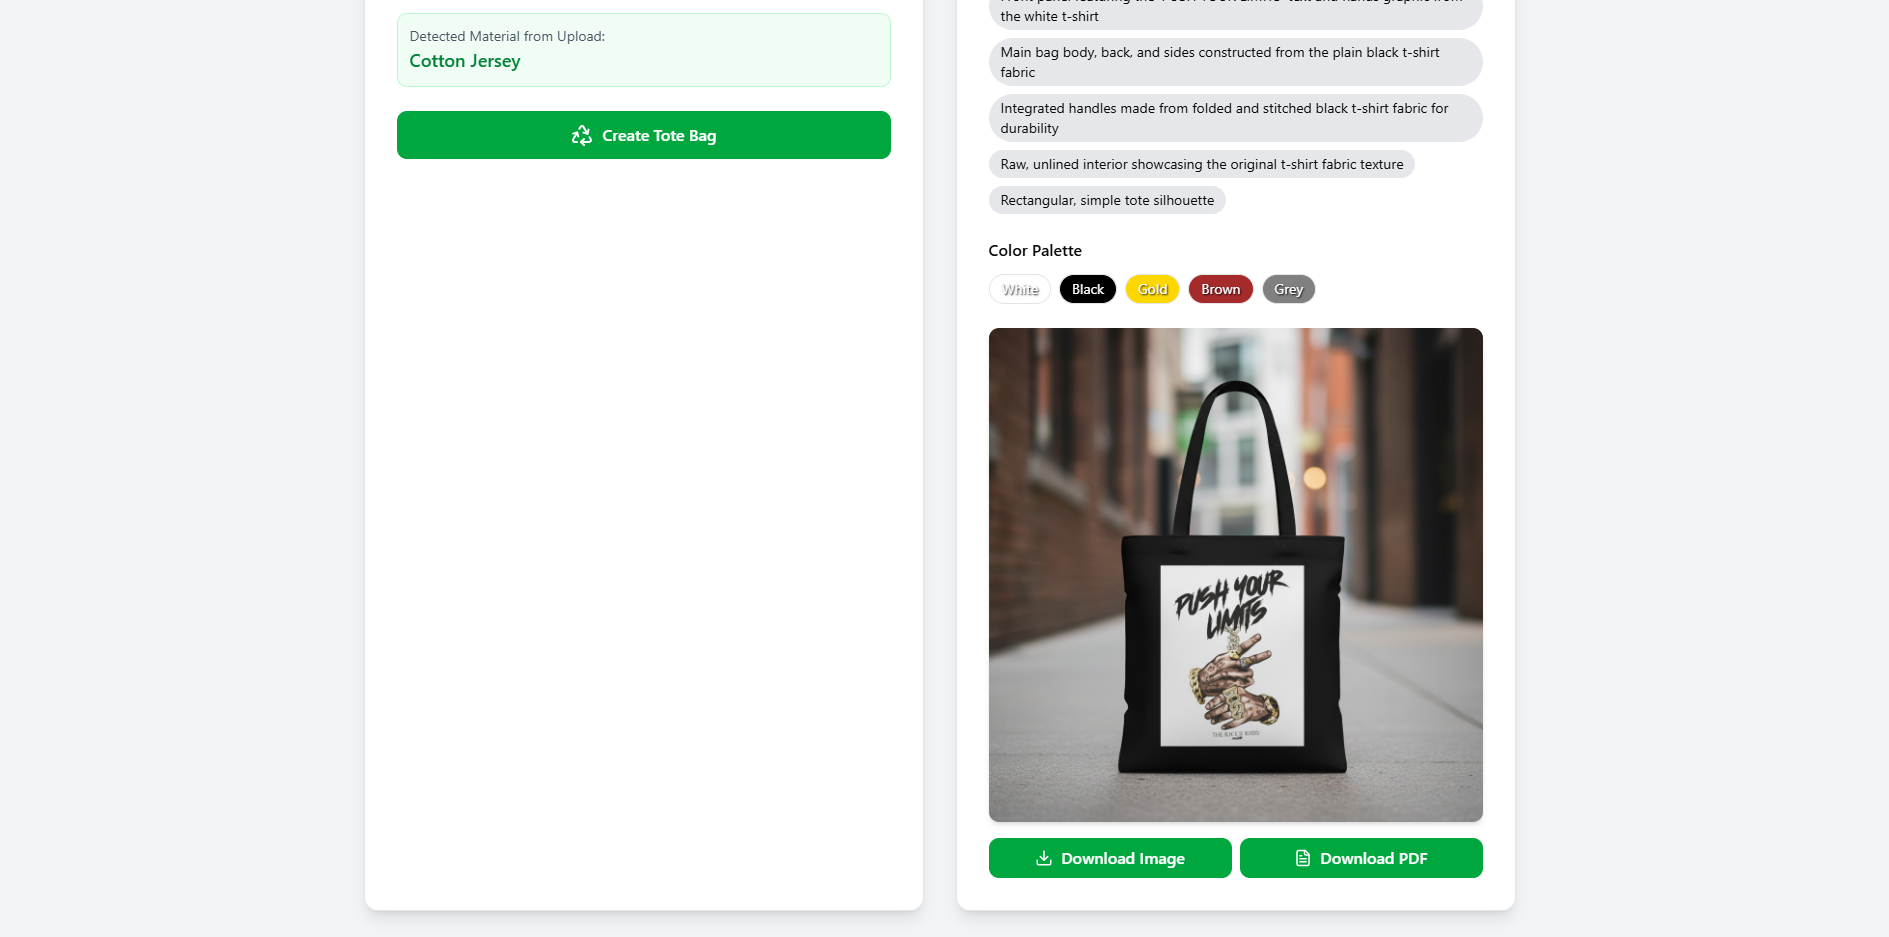The image size is (1889, 937).
Task: Pick the Gold palette chip
Action: point(1153,289)
